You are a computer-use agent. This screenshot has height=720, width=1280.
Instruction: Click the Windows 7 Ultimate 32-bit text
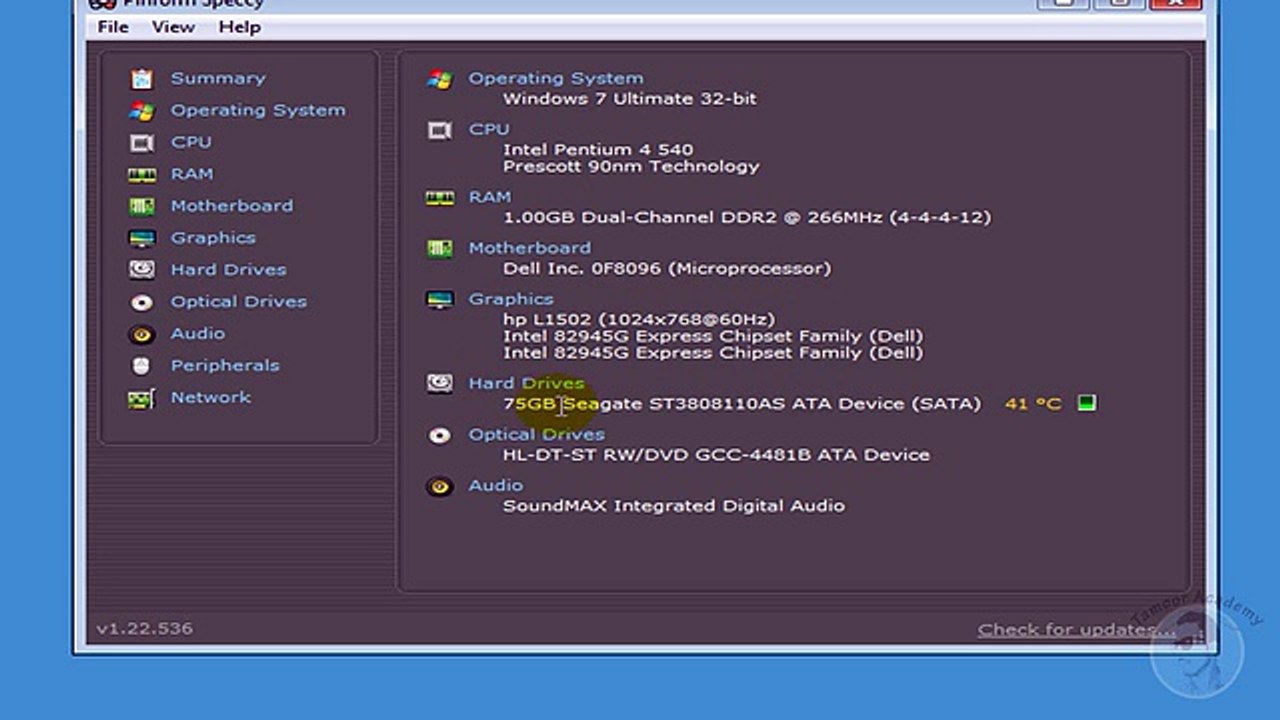pyautogui.click(x=630, y=99)
